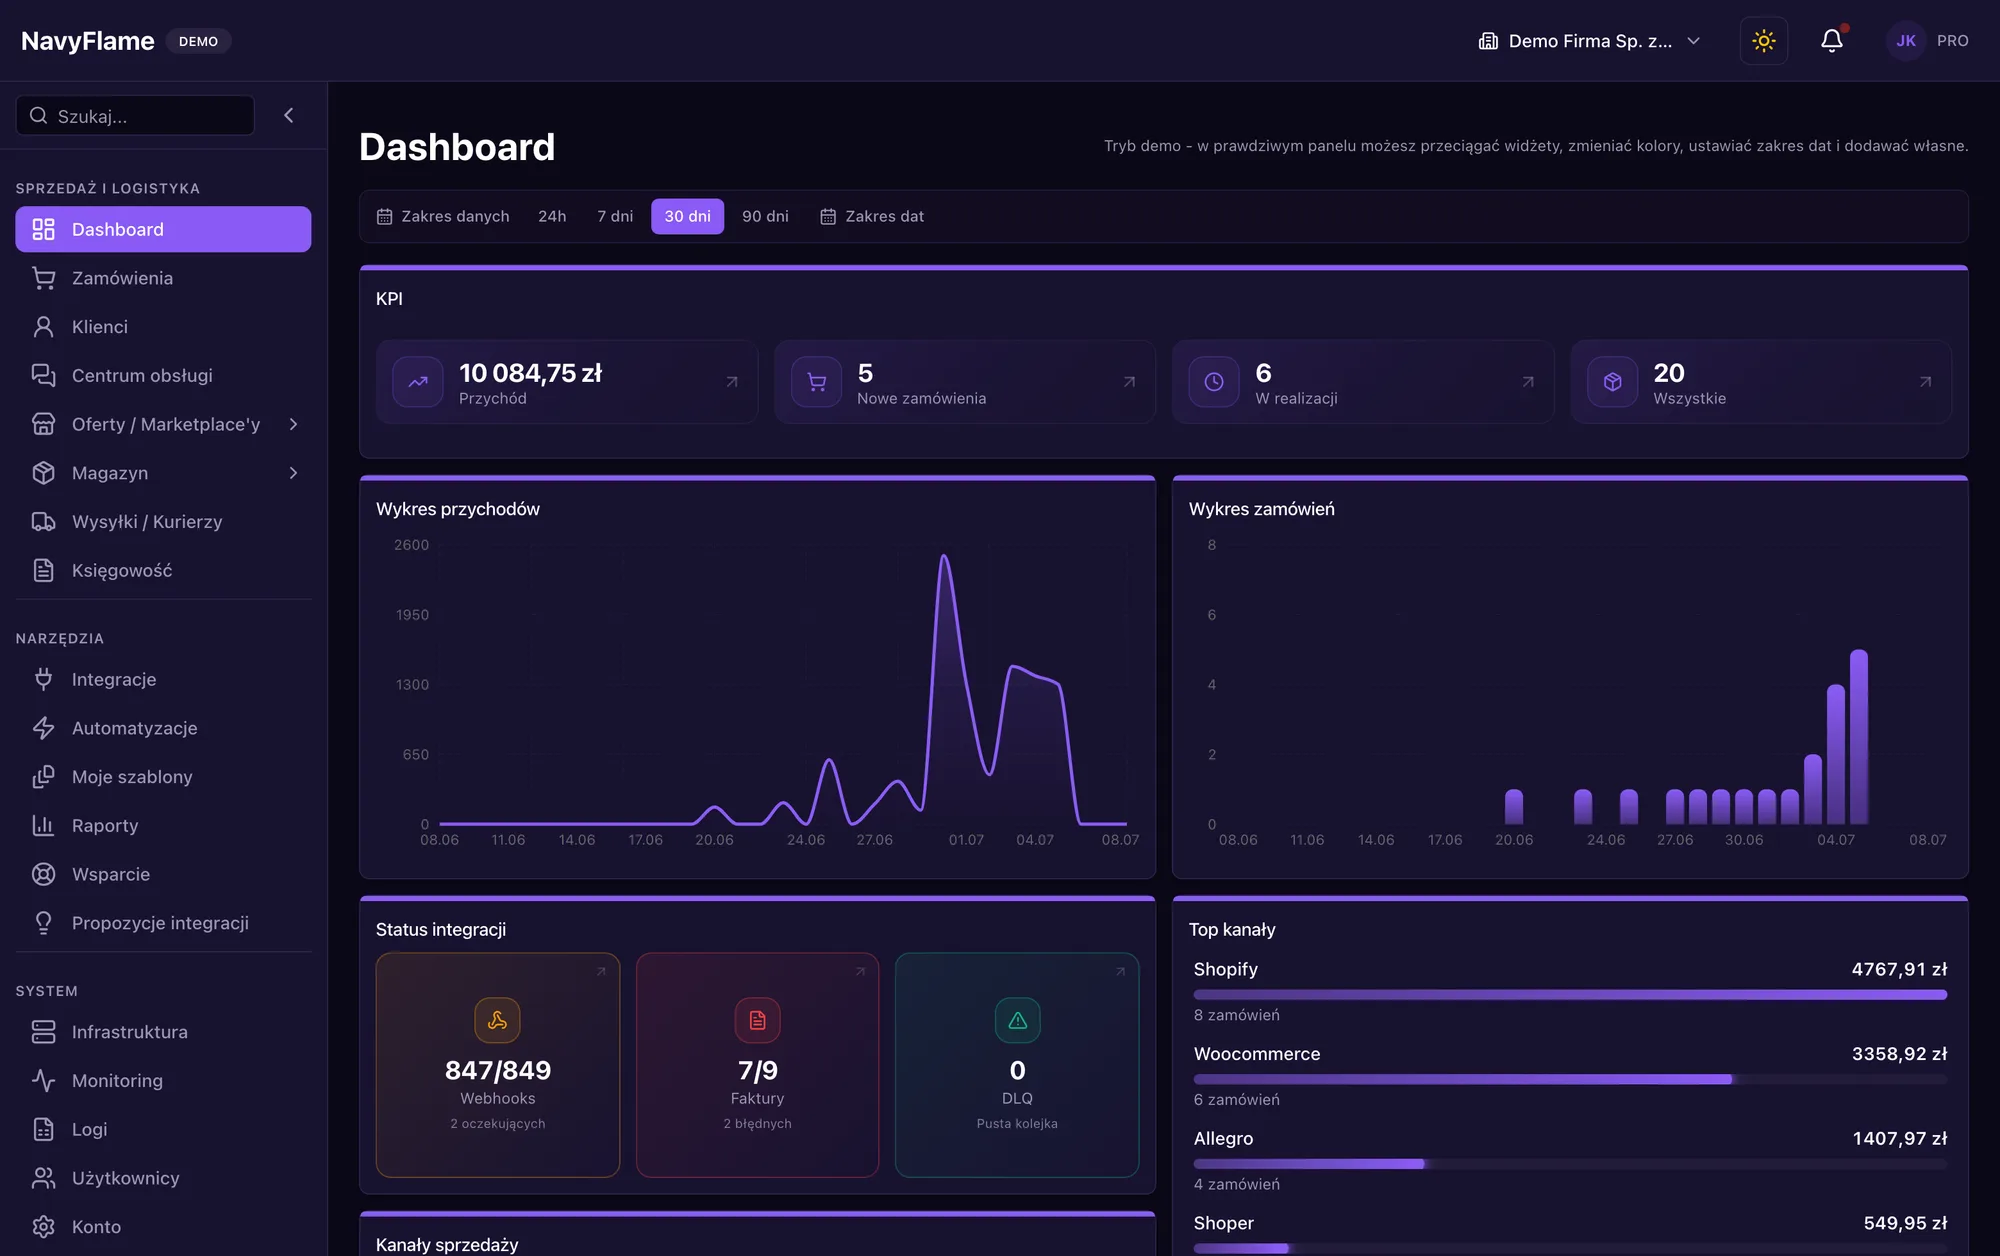Toggle light/dark theme with sun icon
Screen dimensions: 2000x1256
pos(1763,41)
